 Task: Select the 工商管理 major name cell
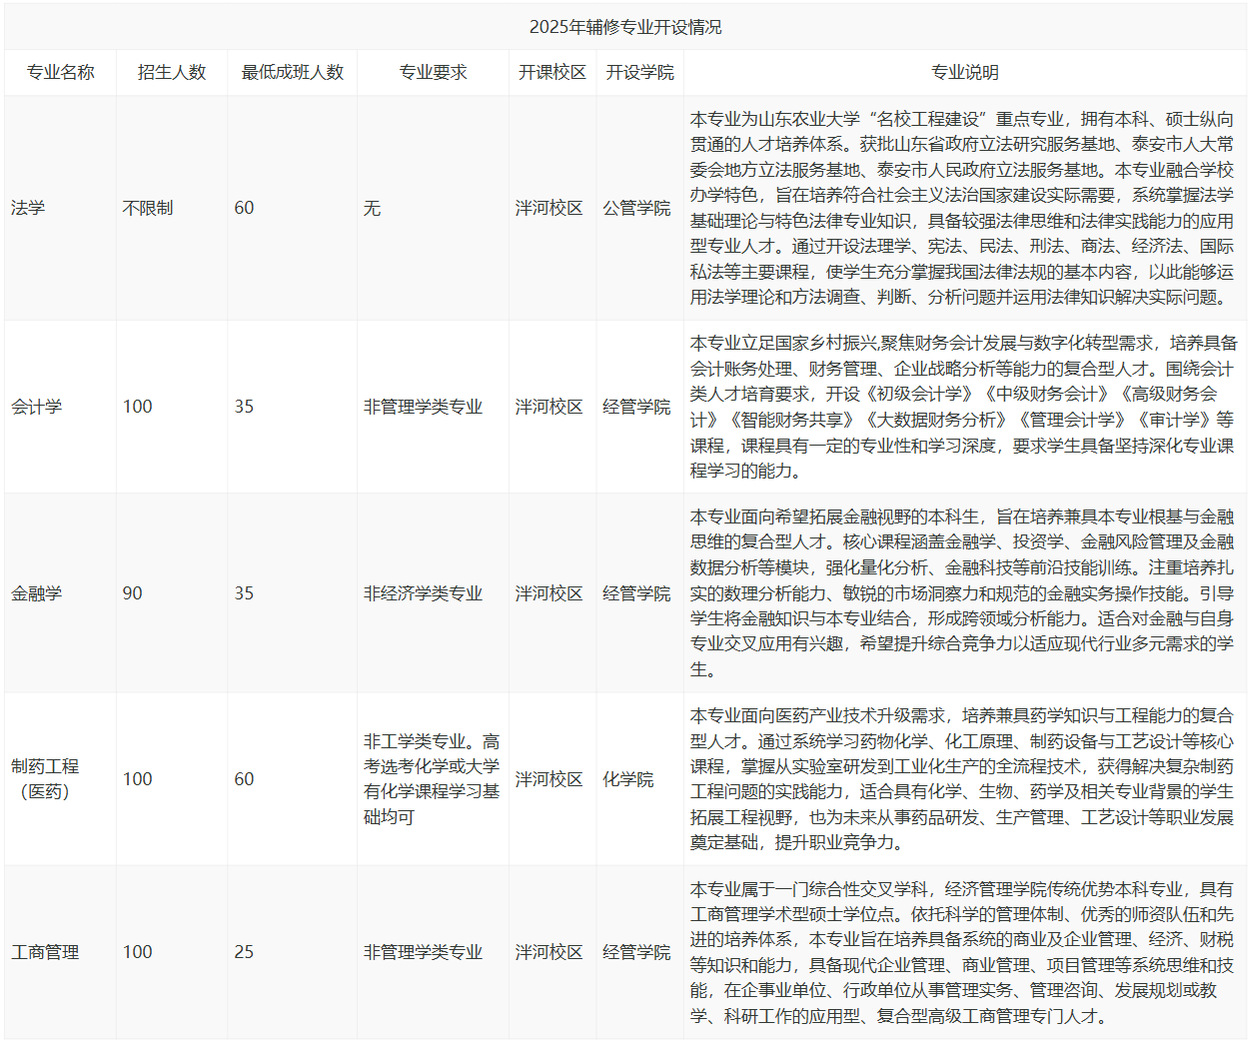[45, 952]
